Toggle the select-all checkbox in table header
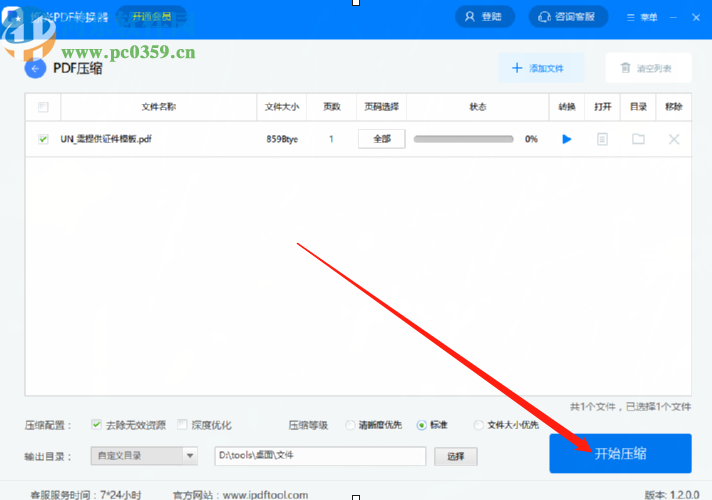 coord(43,107)
